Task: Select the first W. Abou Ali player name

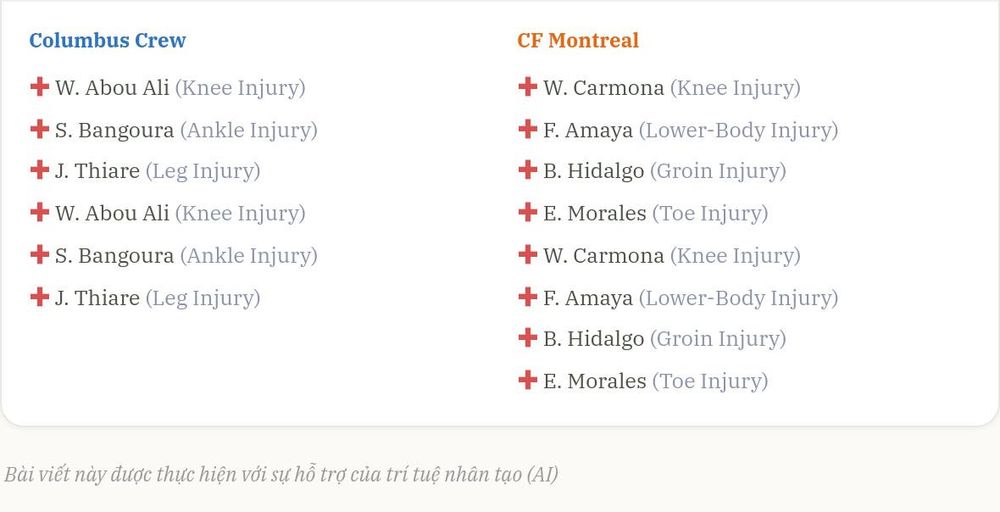Action: (x=112, y=87)
